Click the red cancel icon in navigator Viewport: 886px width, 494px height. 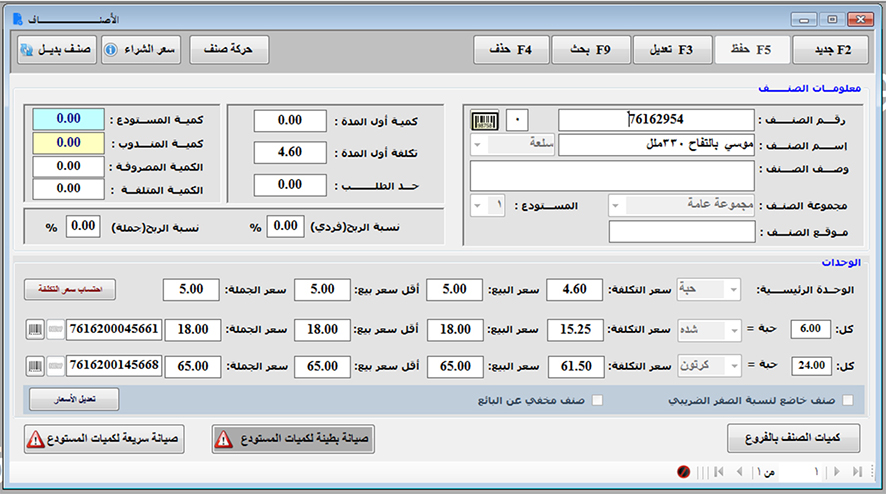point(684,470)
